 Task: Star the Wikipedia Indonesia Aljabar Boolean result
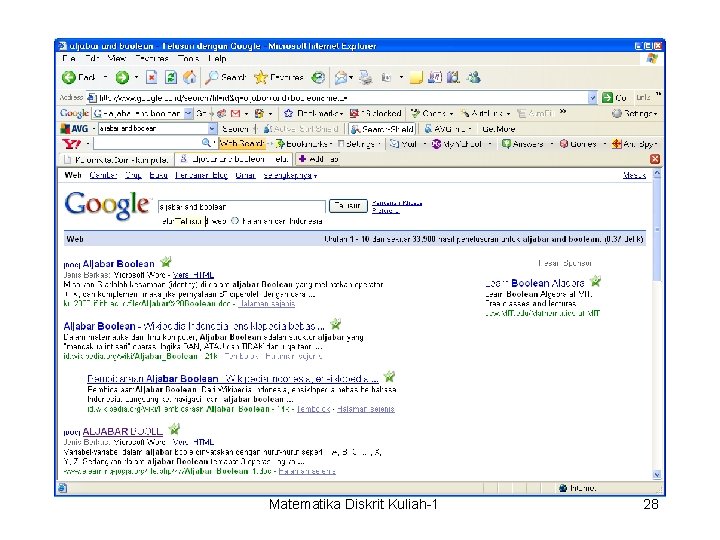click(336, 325)
